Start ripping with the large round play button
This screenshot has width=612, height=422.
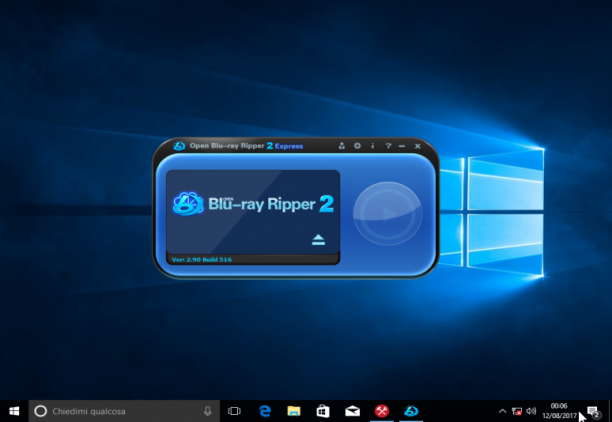(x=387, y=214)
